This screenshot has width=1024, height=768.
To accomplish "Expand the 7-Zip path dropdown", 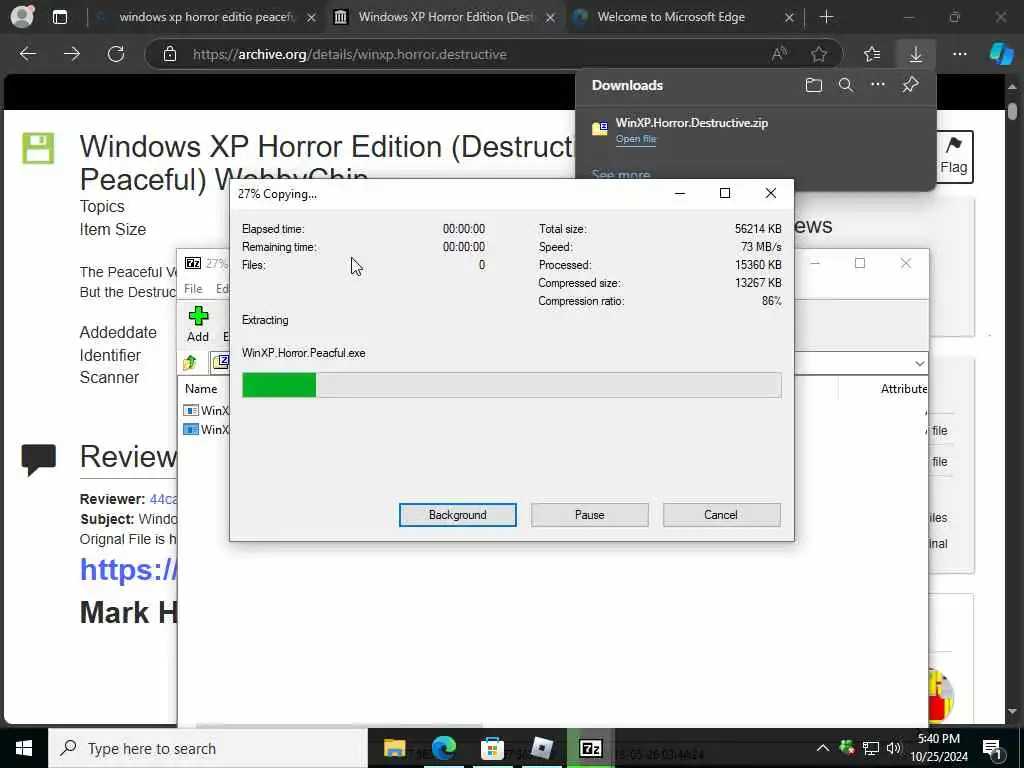I will pos(920,364).
